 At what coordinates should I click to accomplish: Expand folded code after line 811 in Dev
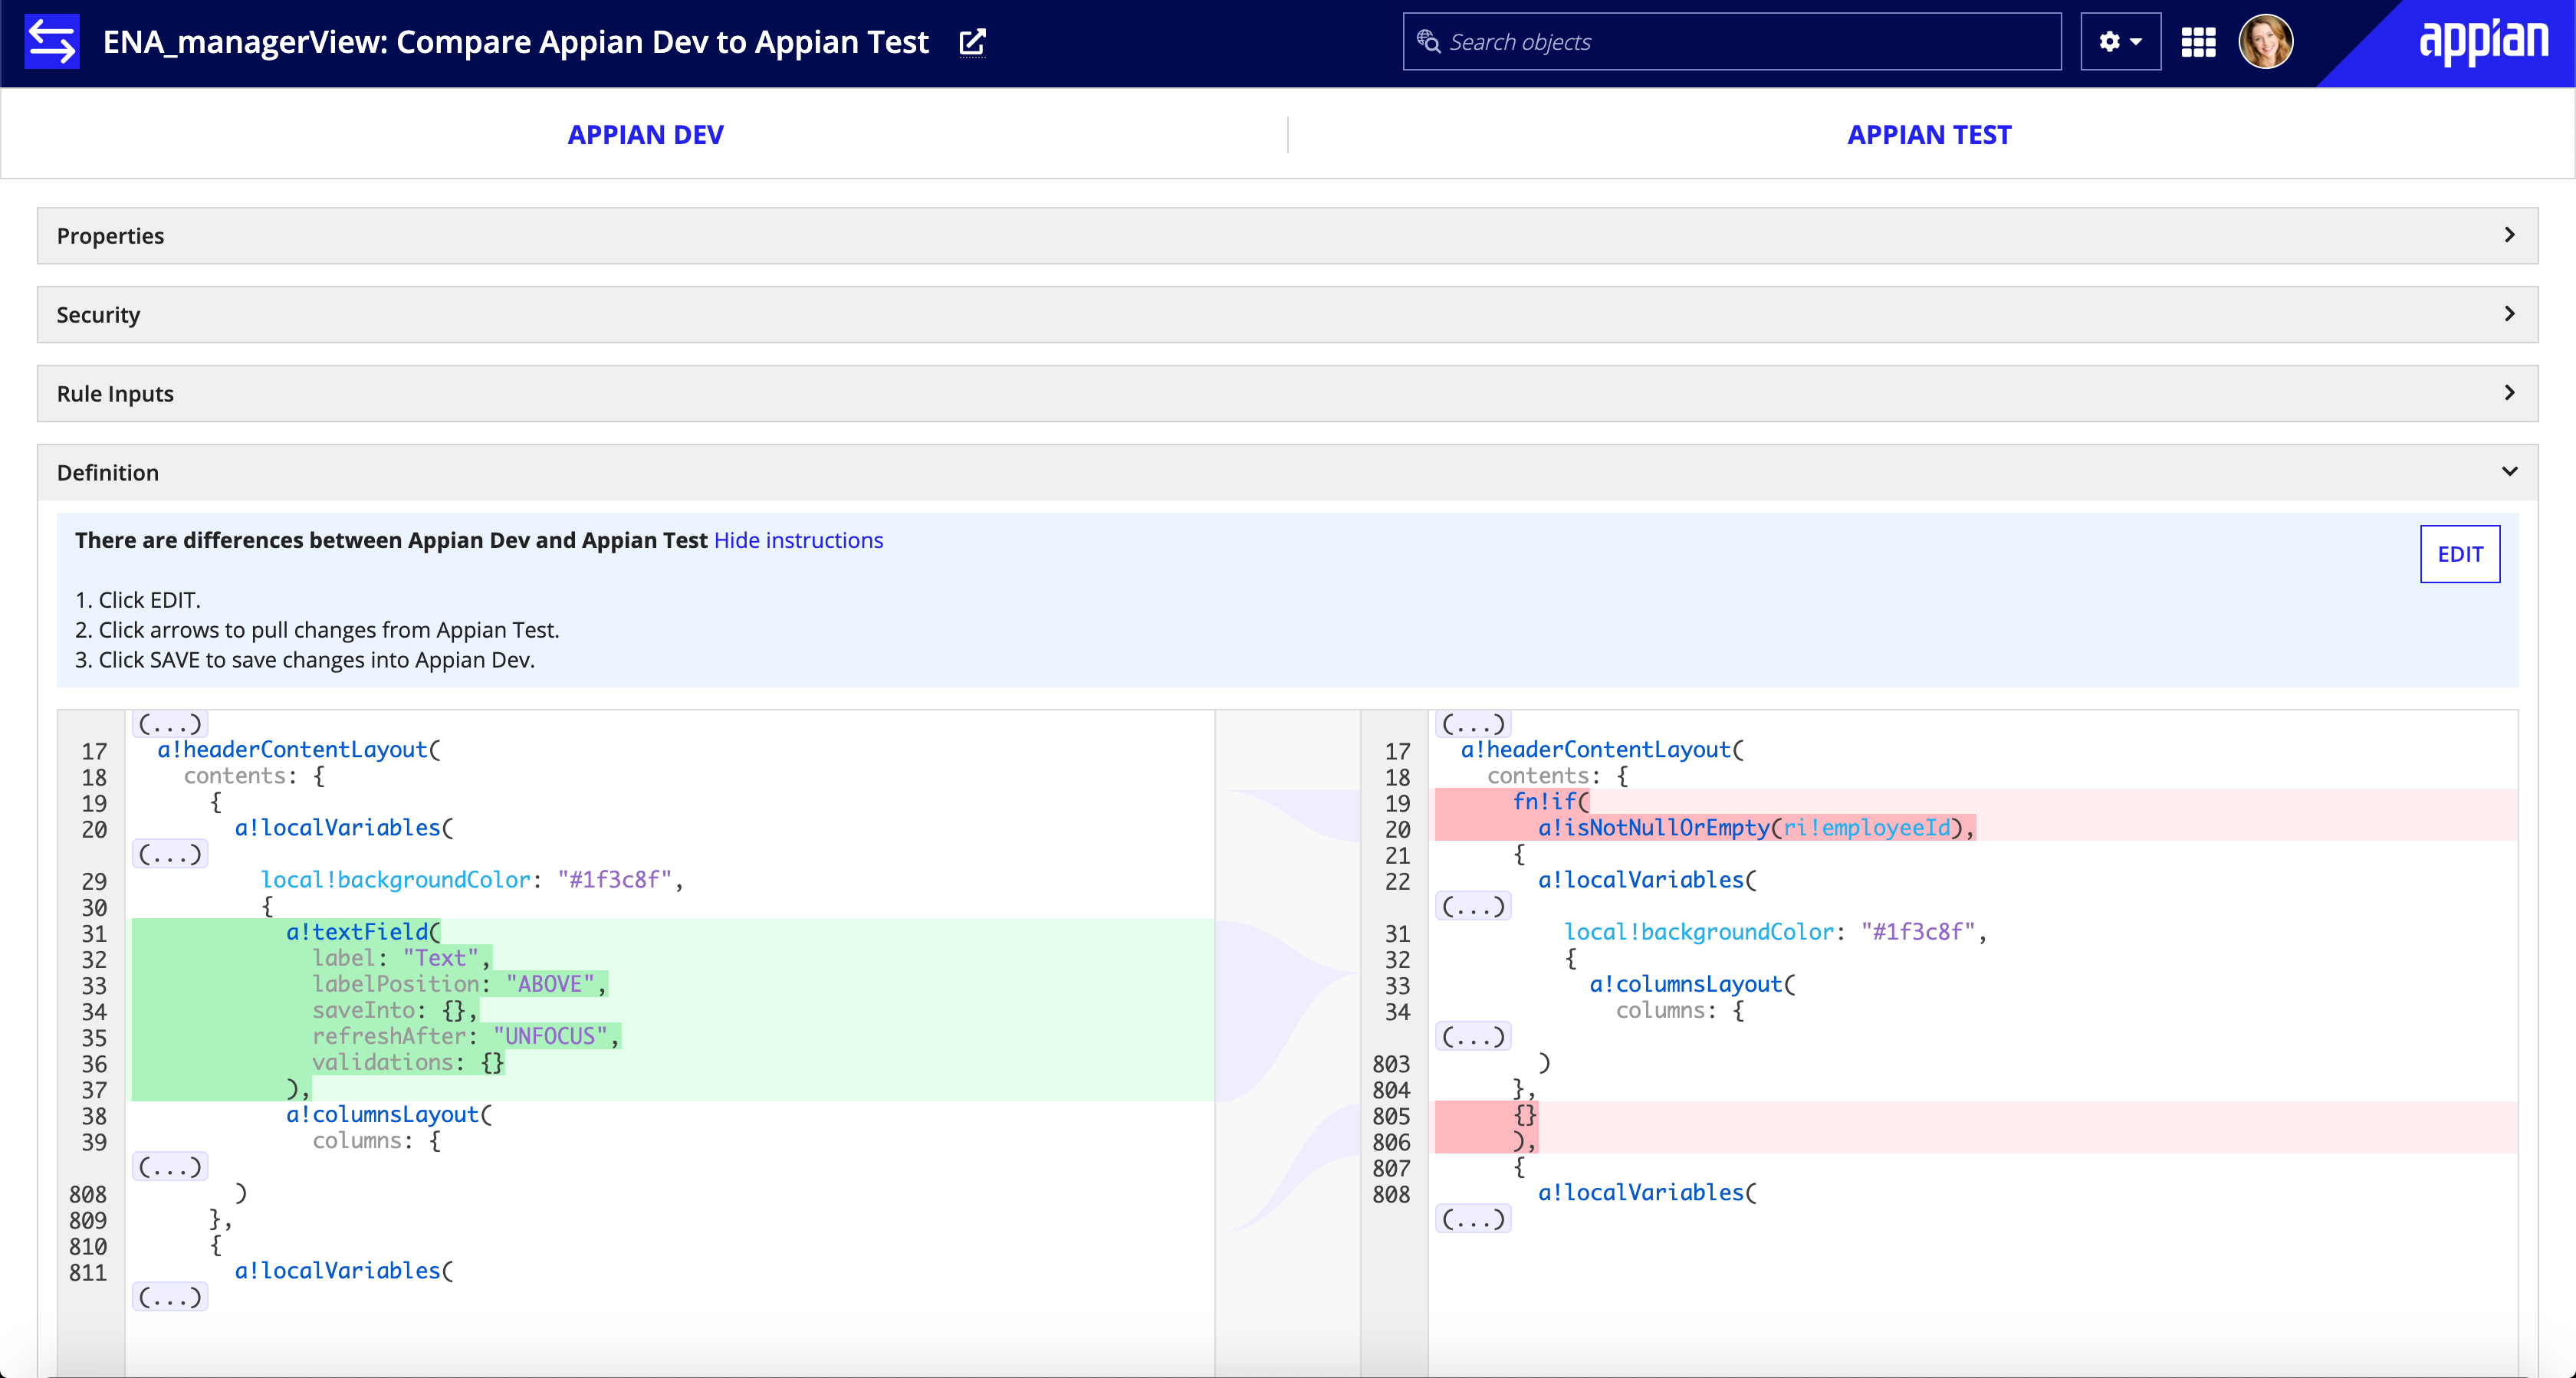tap(170, 1297)
